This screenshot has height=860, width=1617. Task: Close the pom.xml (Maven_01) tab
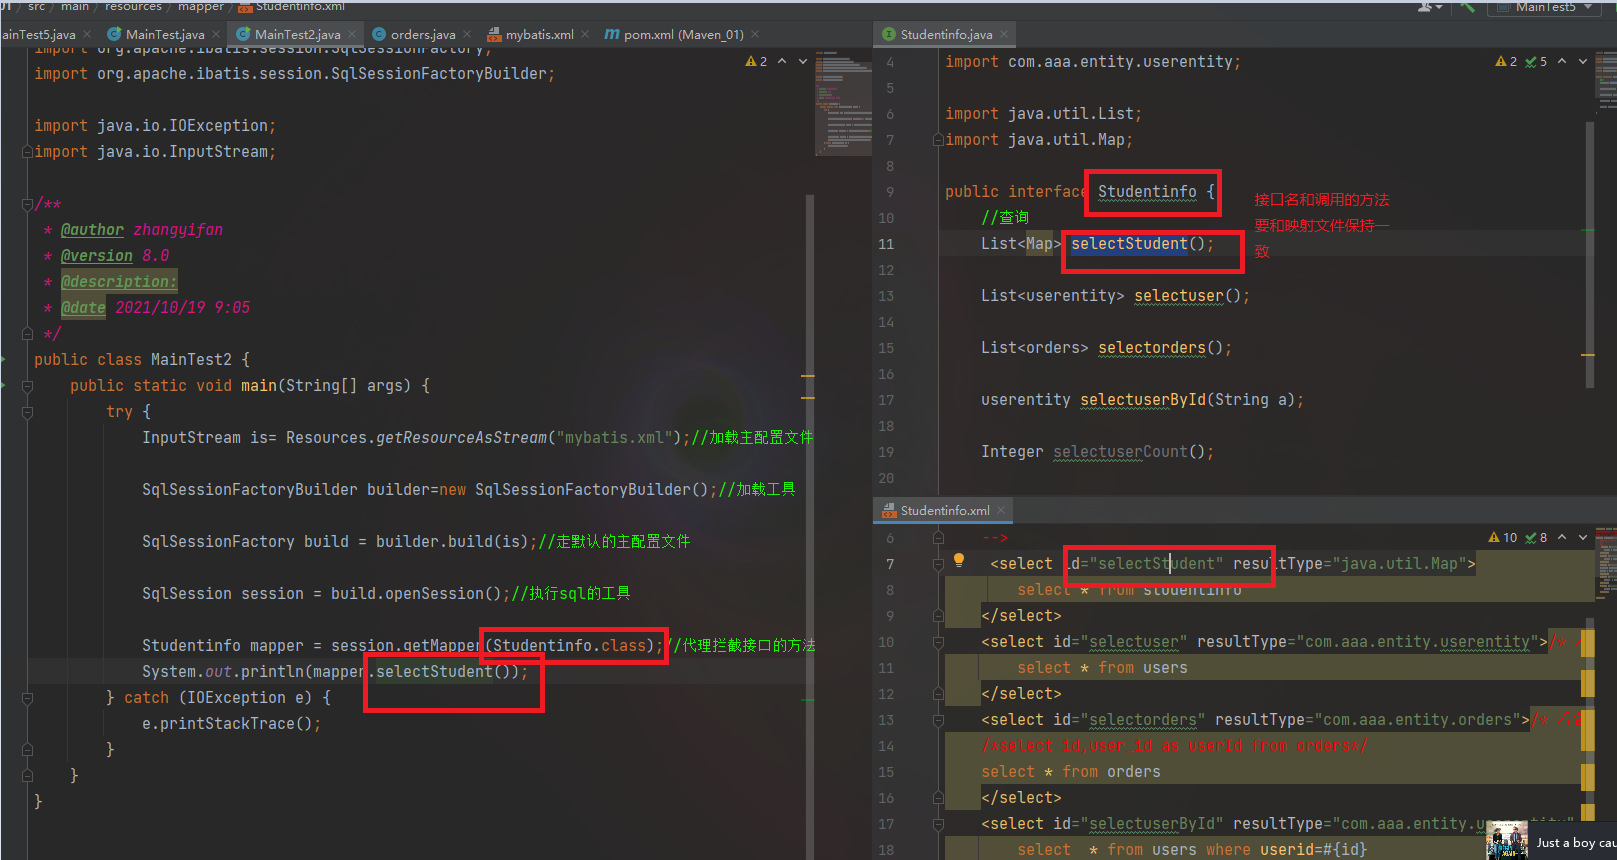click(x=755, y=34)
